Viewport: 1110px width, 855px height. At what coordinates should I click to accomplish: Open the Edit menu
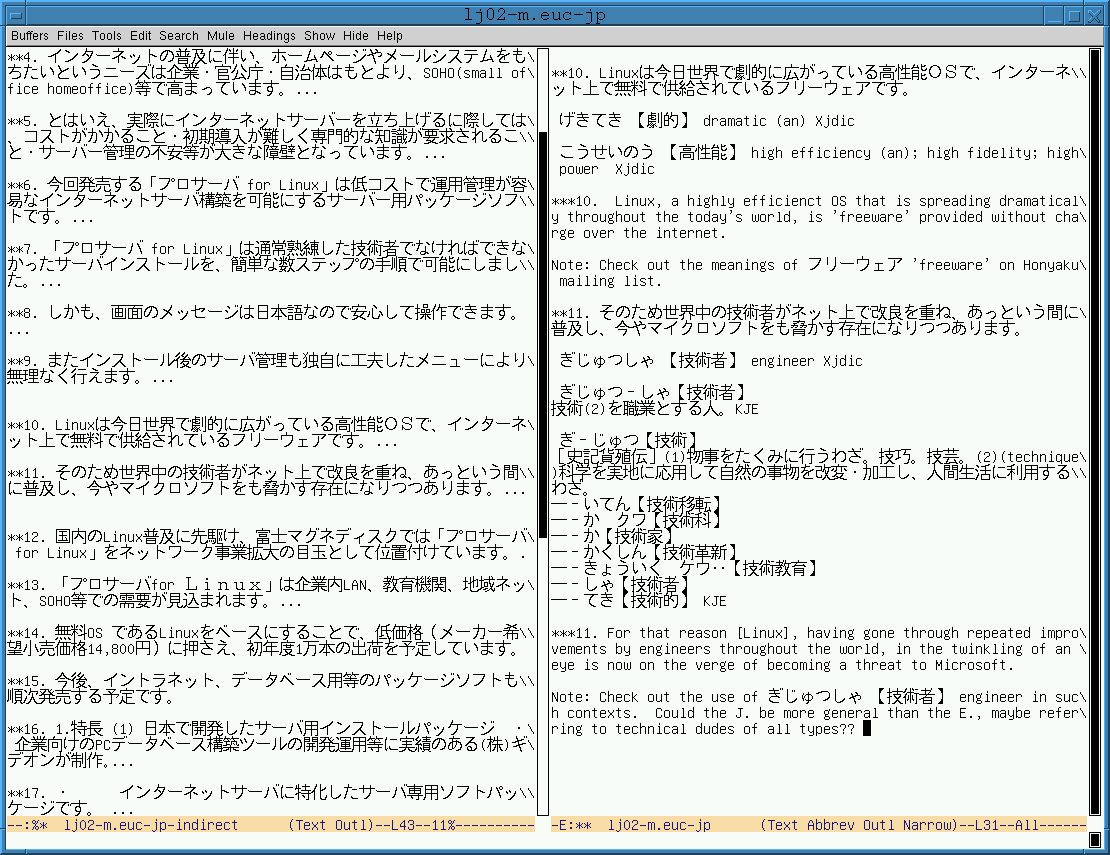click(141, 35)
